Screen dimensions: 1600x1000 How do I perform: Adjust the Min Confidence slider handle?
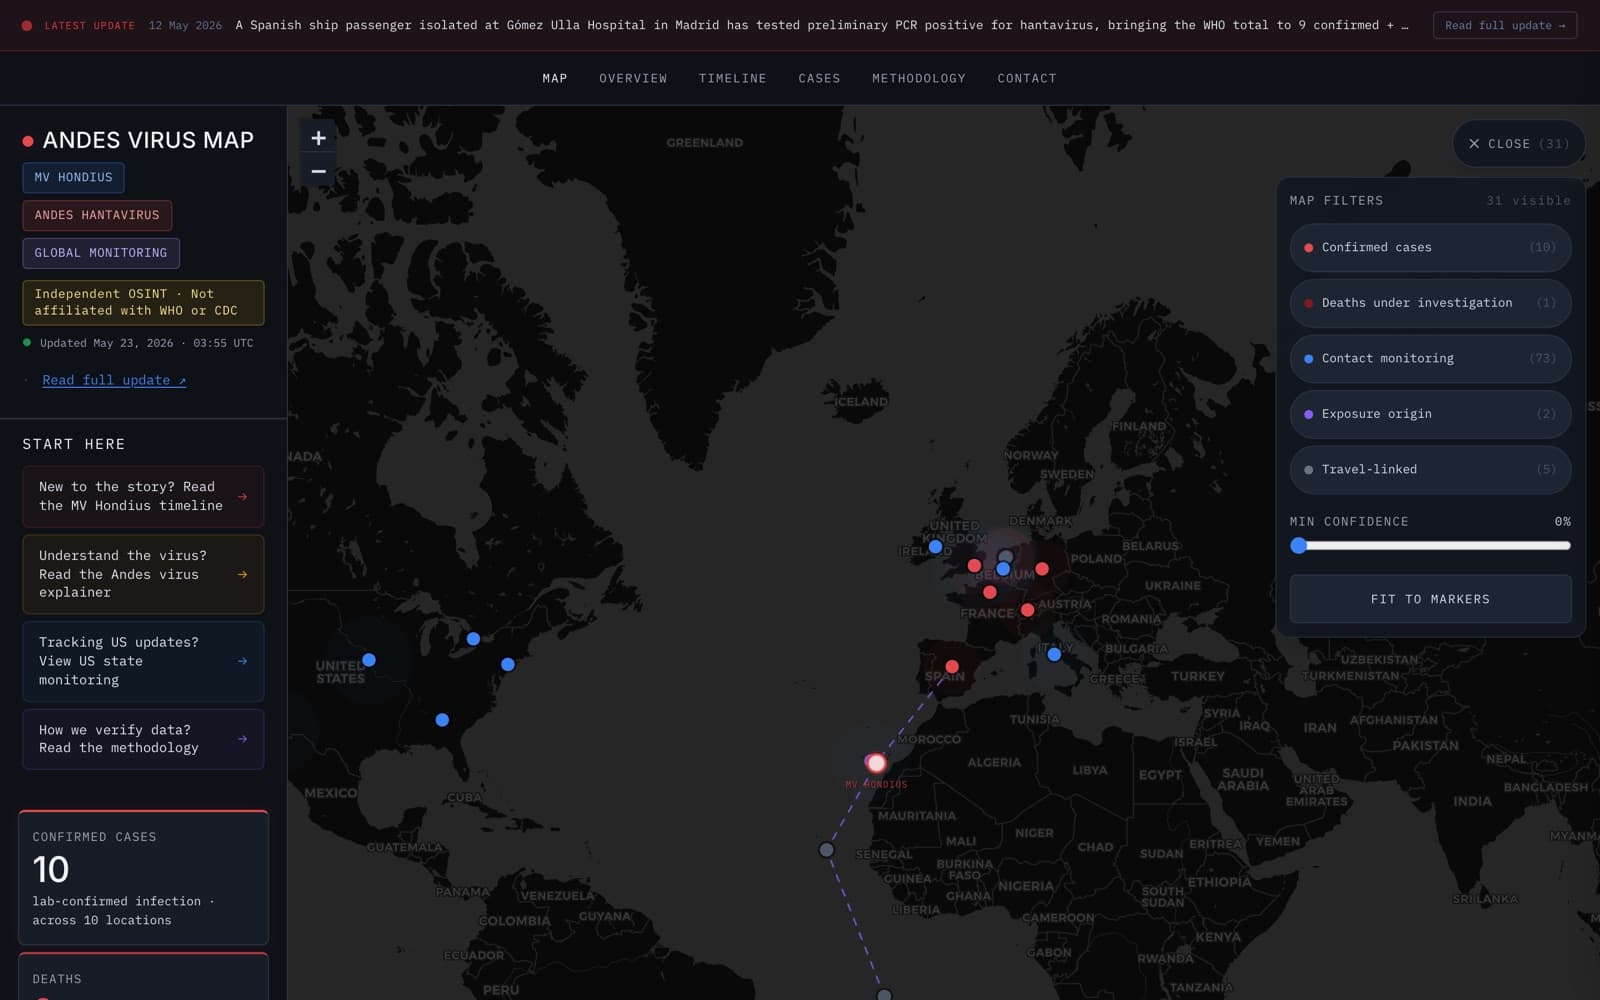tap(1299, 545)
